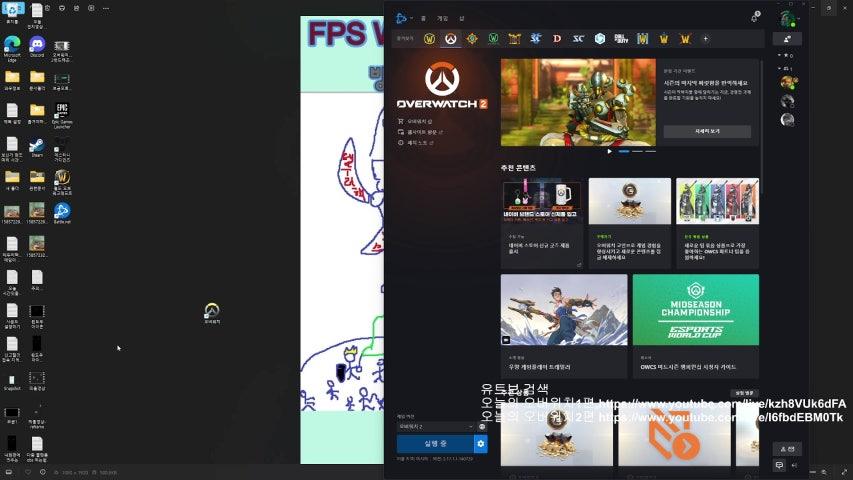
Task: Select the third friend avatar in list
Action: point(787,120)
